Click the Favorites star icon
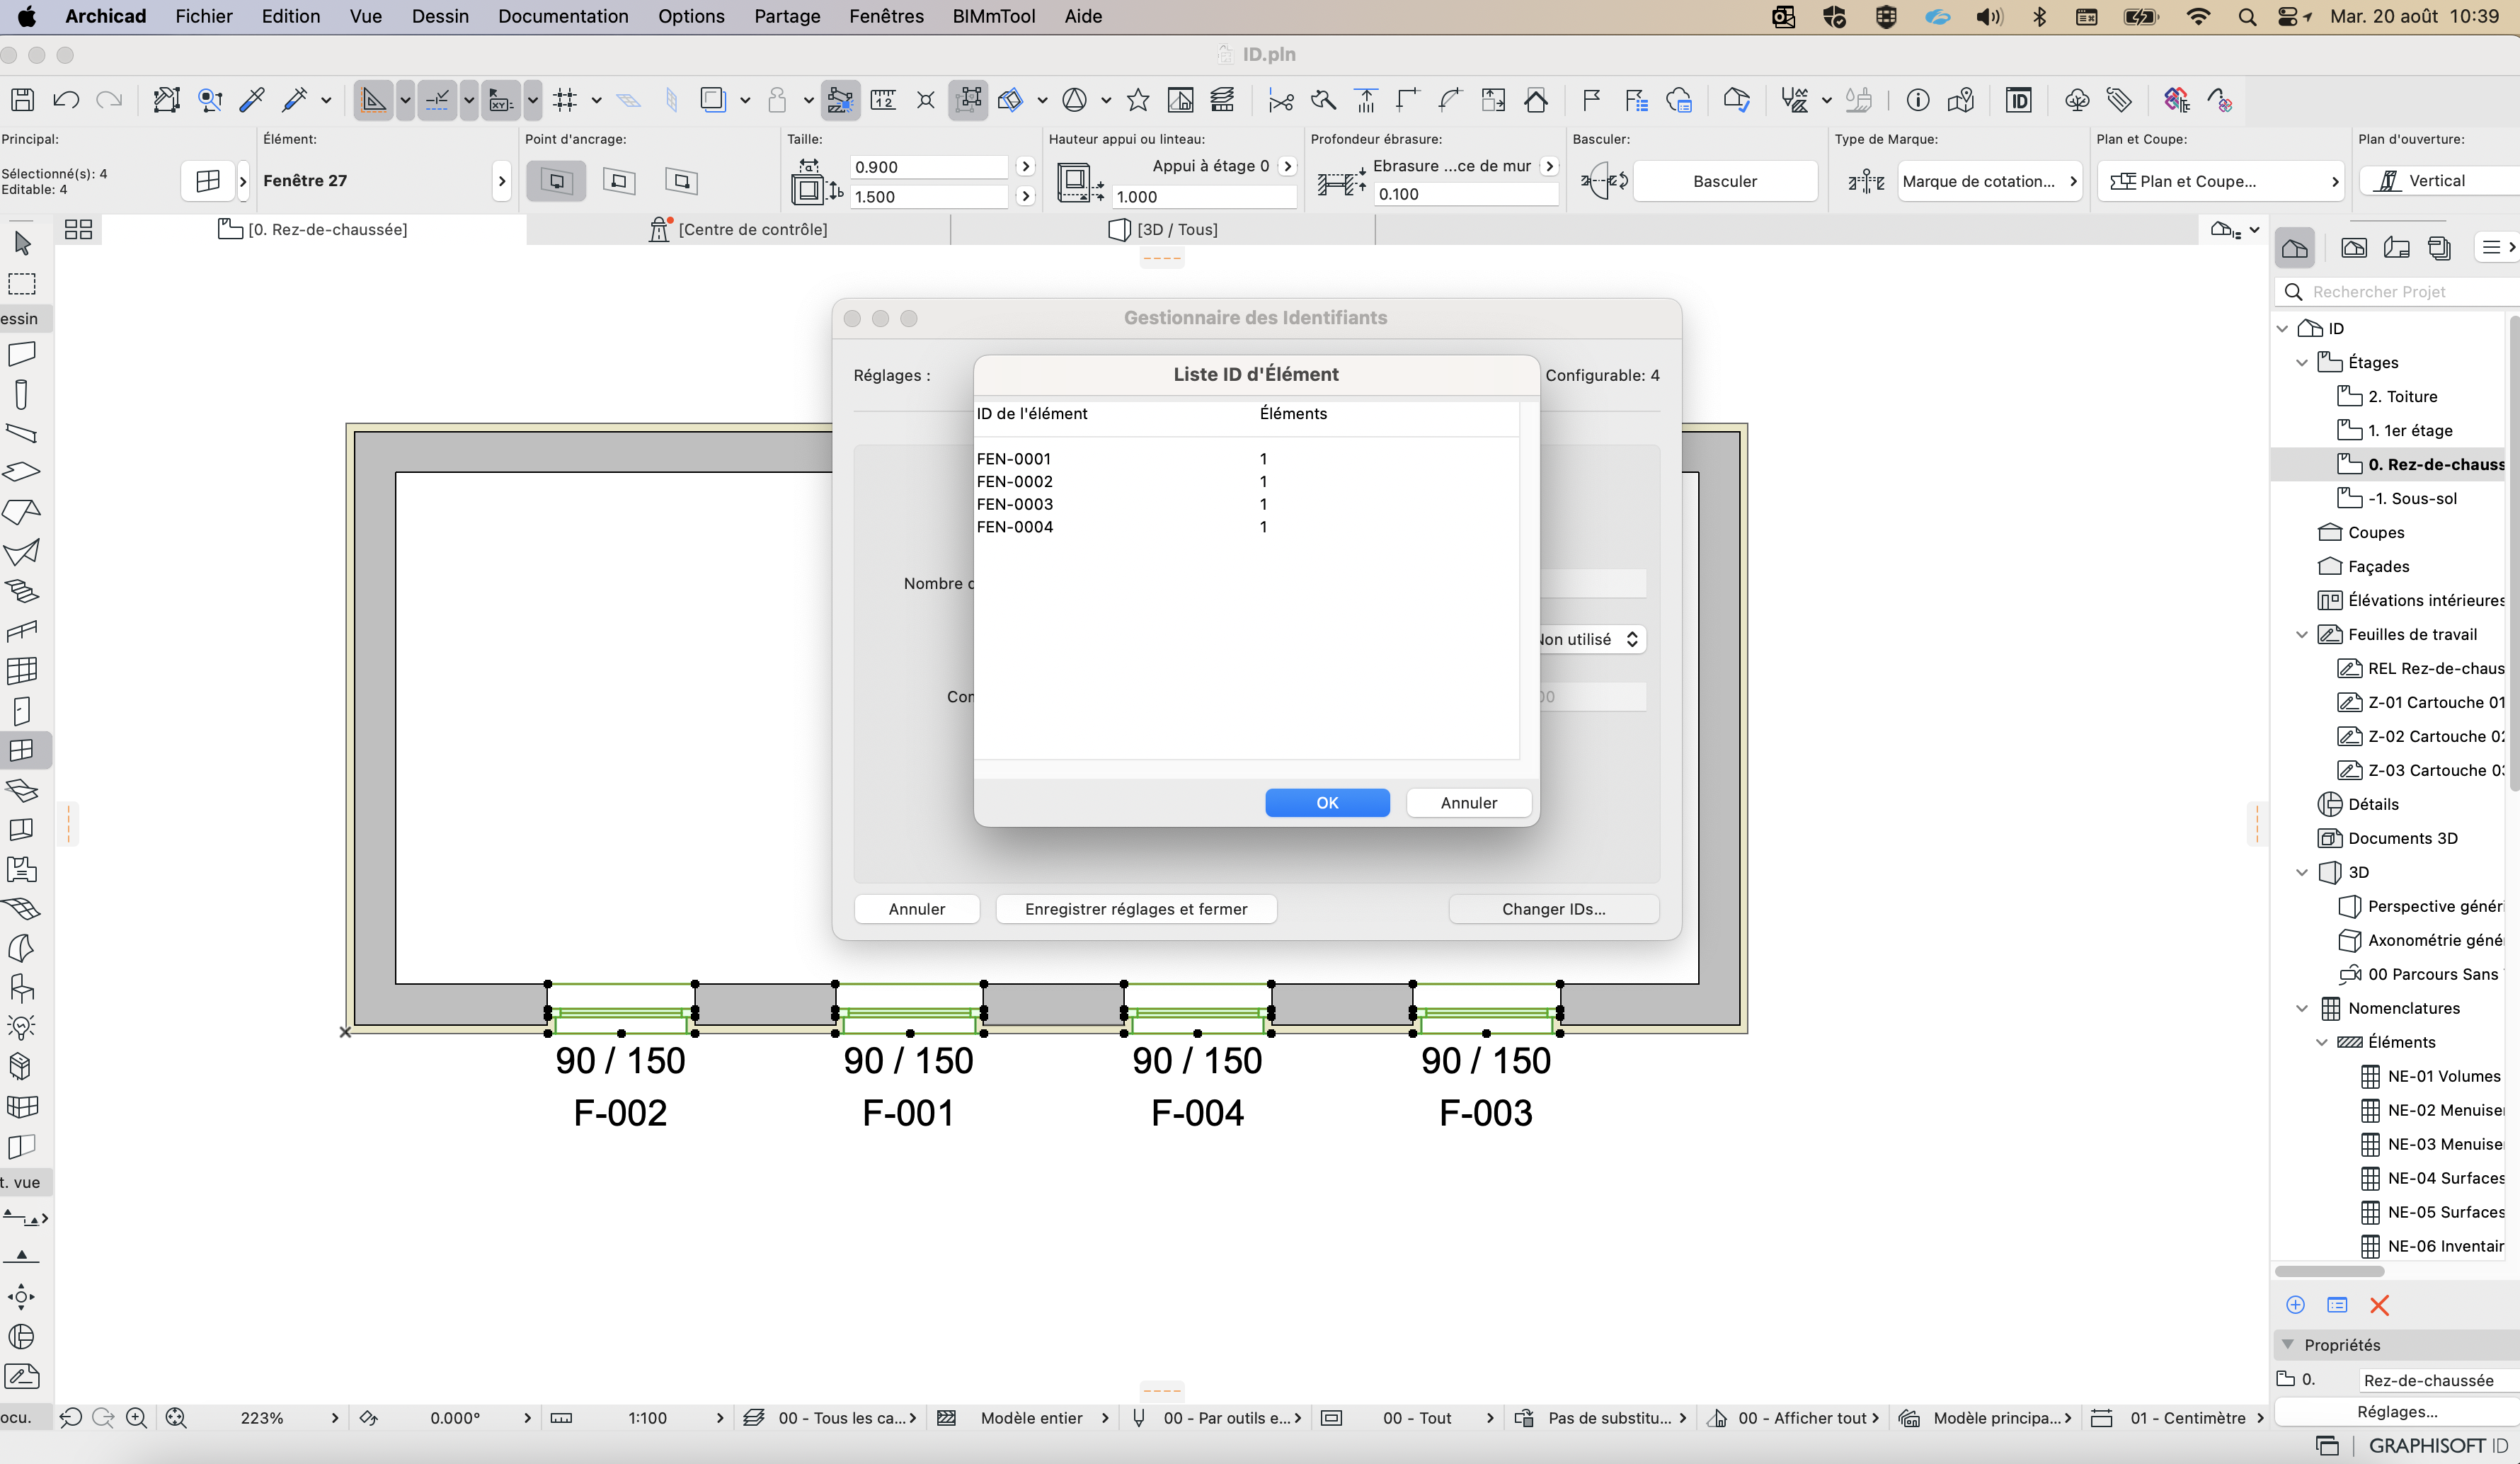 pyautogui.click(x=1137, y=100)
